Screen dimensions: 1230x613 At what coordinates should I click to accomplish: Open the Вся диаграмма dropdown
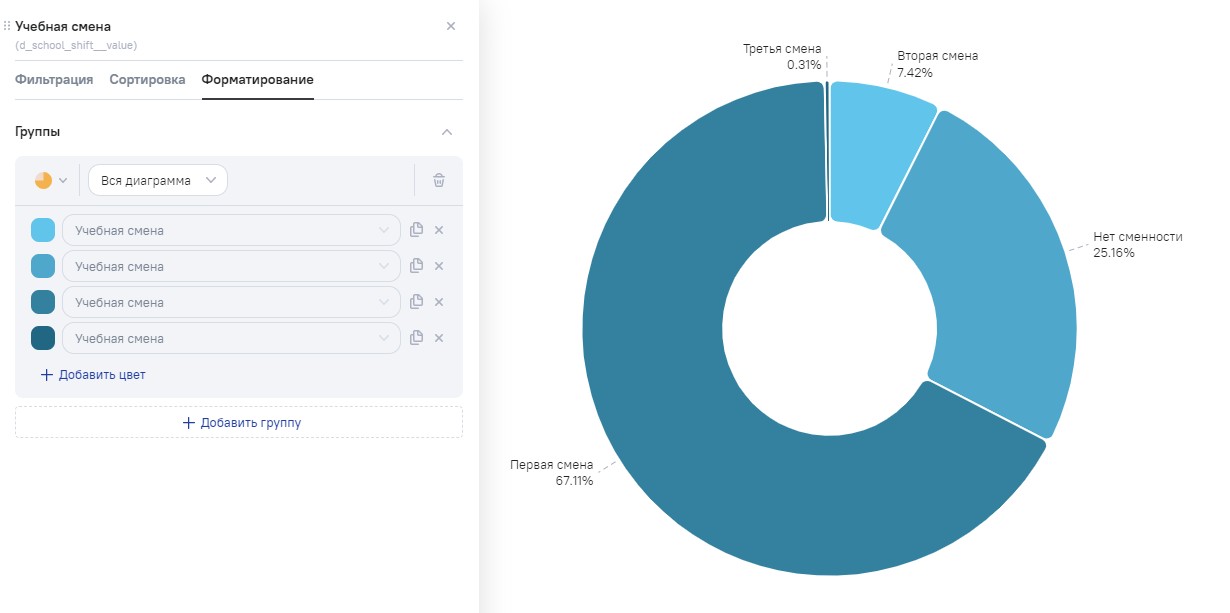pyautogui.click(x=158, y=181)
